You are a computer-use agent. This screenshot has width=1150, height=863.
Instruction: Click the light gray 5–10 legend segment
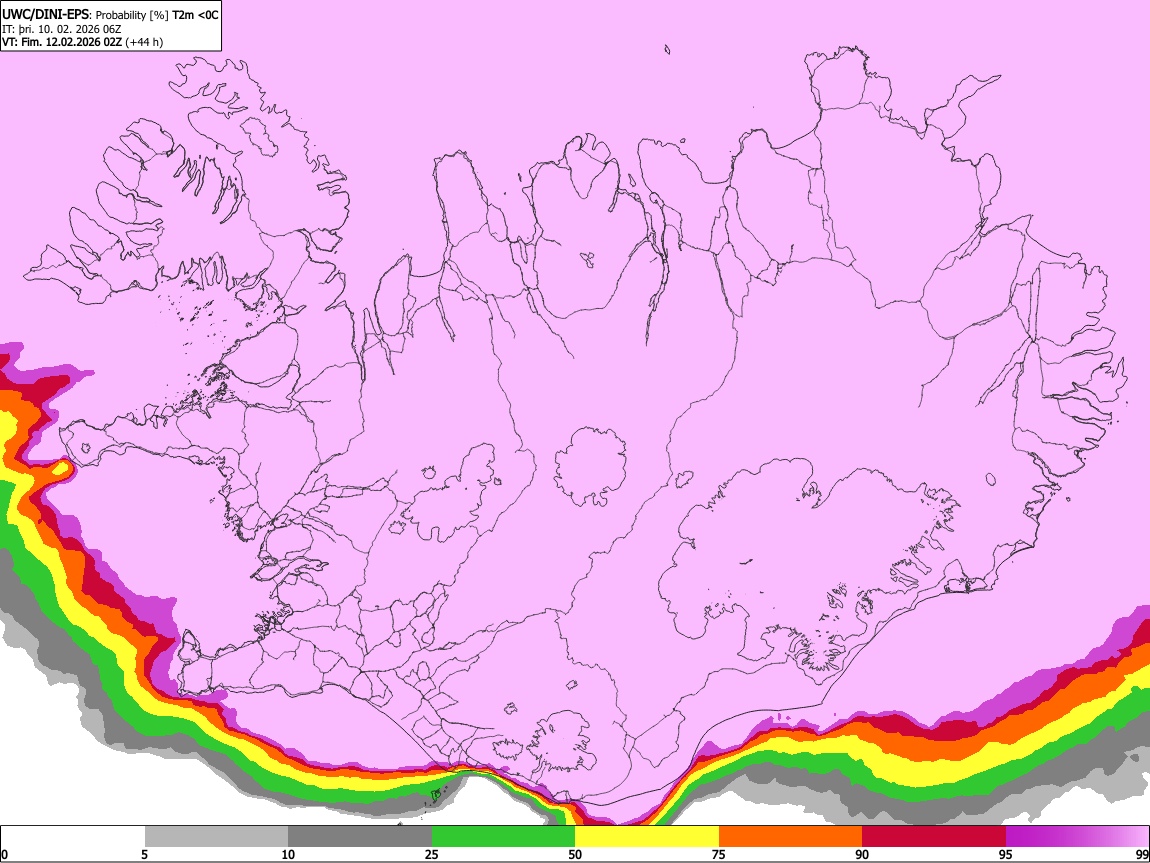click(216, 837)
